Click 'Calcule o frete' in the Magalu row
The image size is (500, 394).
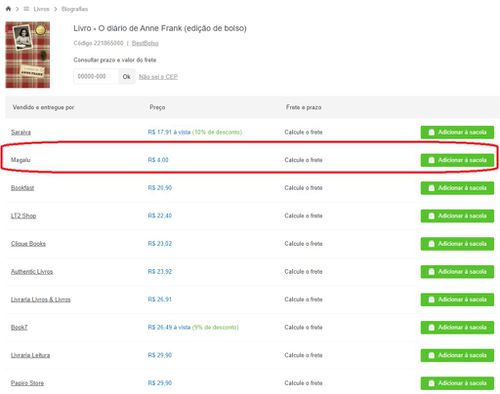click(x=303, y=160)
